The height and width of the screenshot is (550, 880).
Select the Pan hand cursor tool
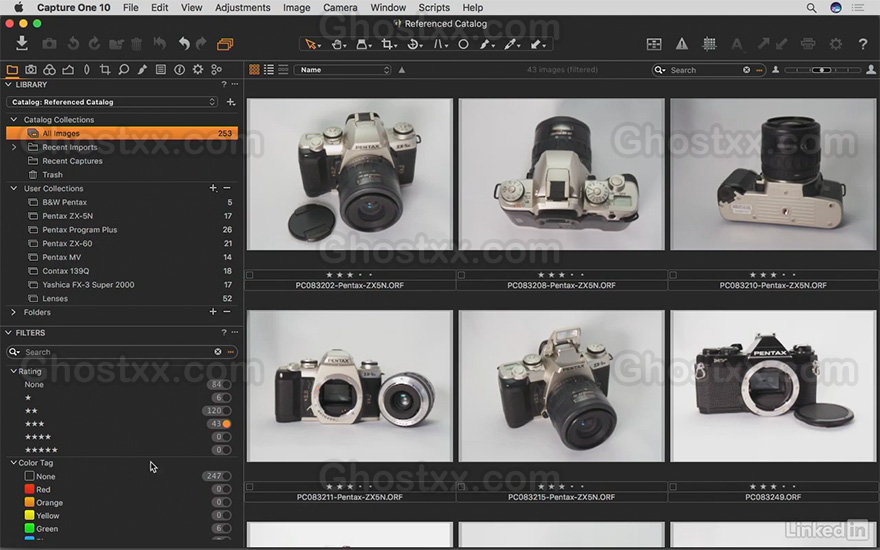point(337,44)
